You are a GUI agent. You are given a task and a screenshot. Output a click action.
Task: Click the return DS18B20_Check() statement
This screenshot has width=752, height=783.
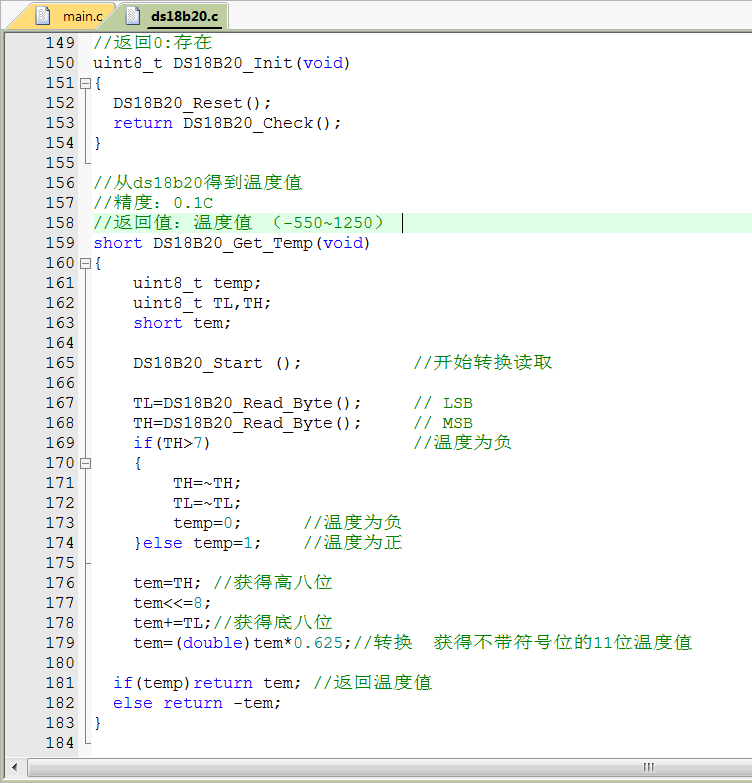[x=227, y=123]
